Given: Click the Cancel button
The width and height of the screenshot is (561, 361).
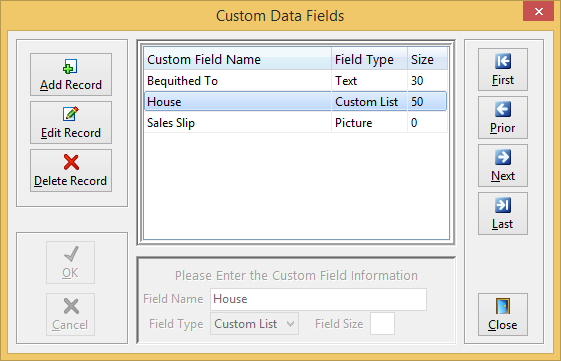Looking at the screenshot, I should click(70, 314).
